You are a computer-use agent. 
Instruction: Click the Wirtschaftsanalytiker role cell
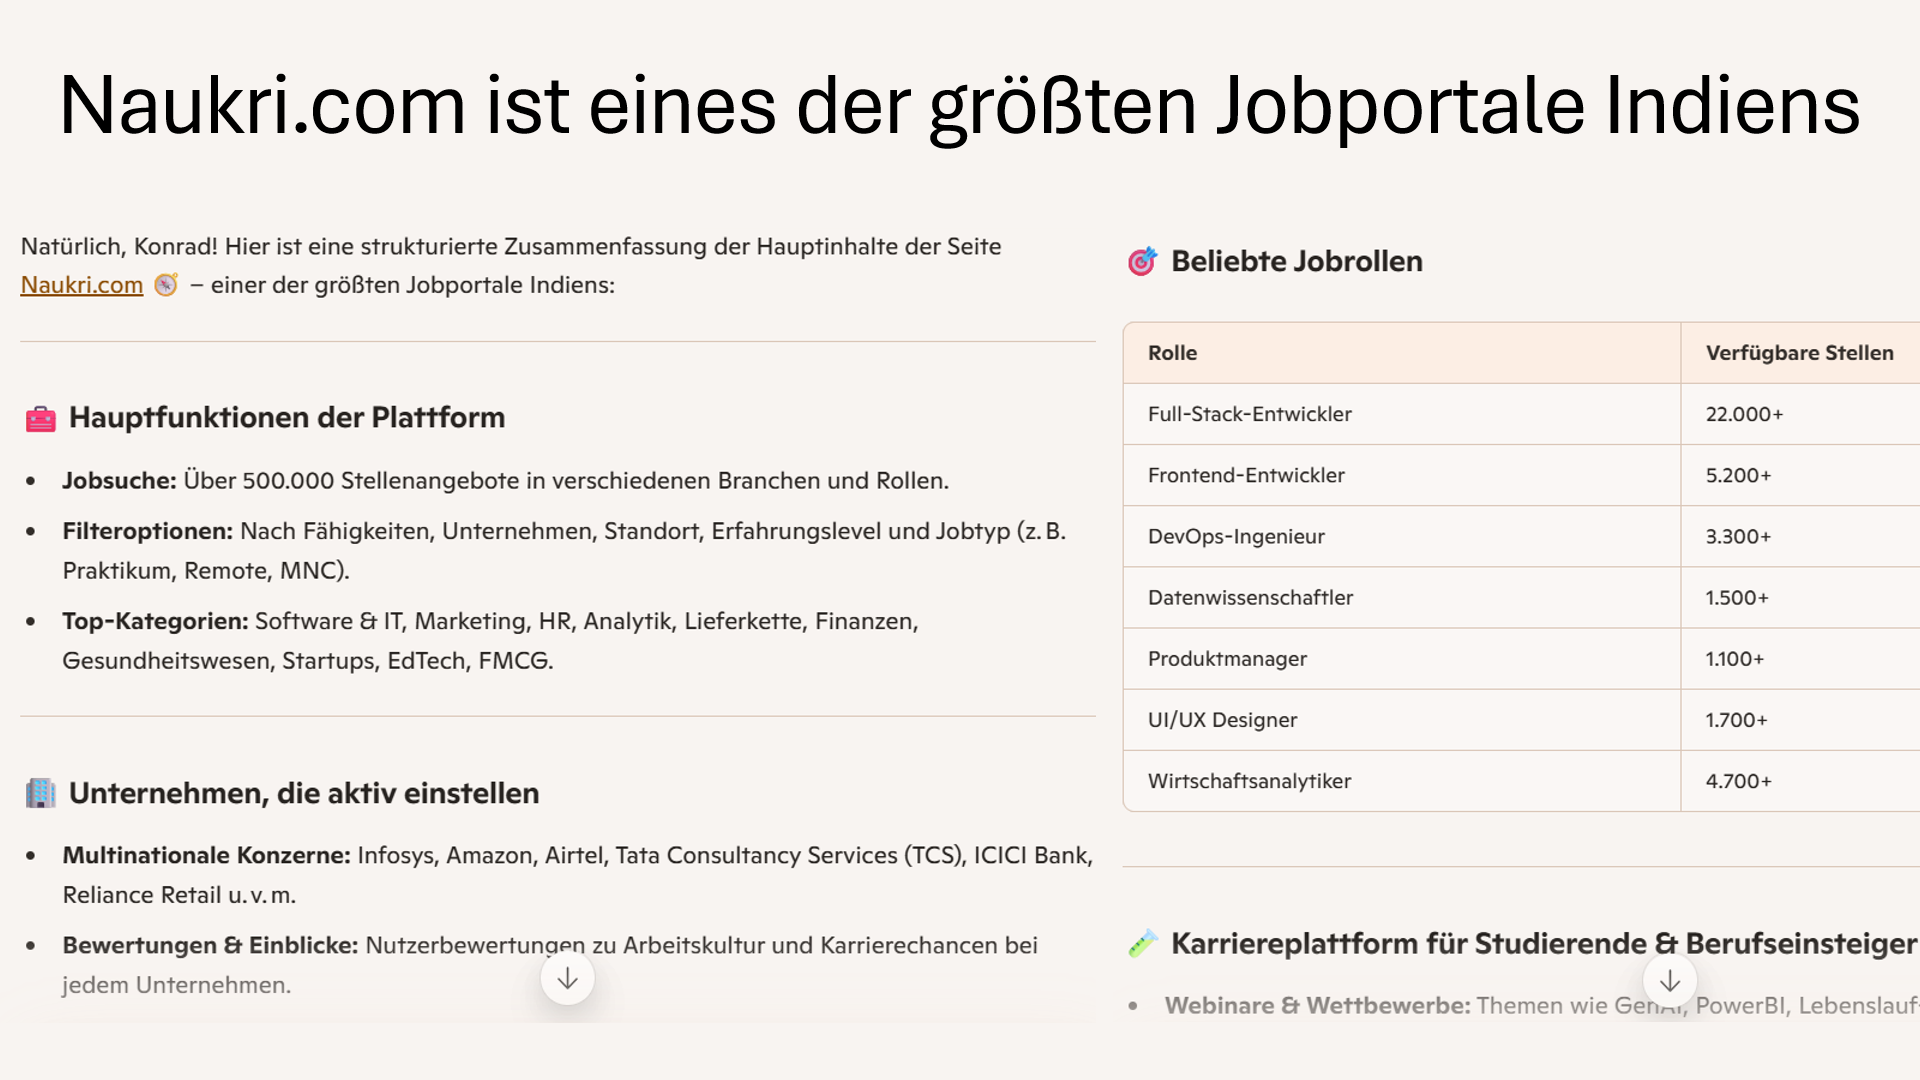click(1249, 781)
